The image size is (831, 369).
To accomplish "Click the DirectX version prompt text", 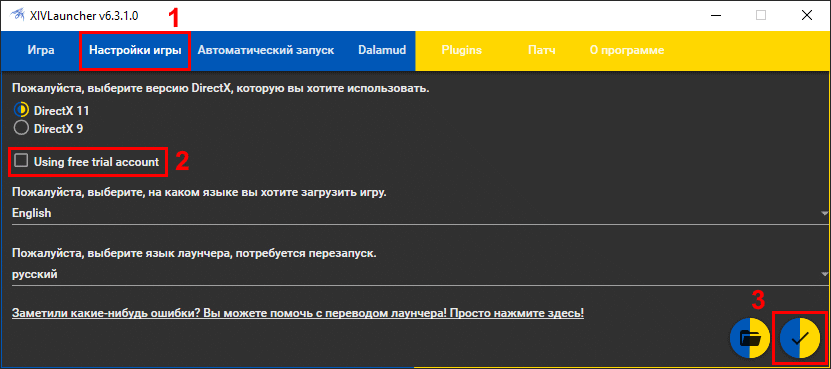I will tap(220, 89).
